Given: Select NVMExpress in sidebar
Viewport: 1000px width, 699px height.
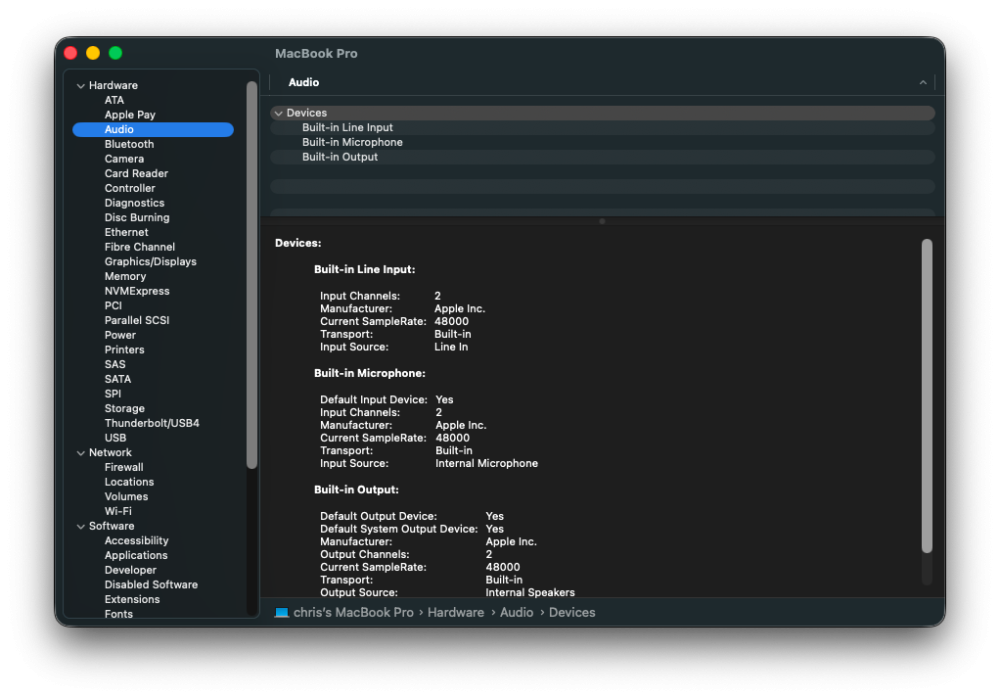Looking at the screenshot, I should [x=137, y=291].
